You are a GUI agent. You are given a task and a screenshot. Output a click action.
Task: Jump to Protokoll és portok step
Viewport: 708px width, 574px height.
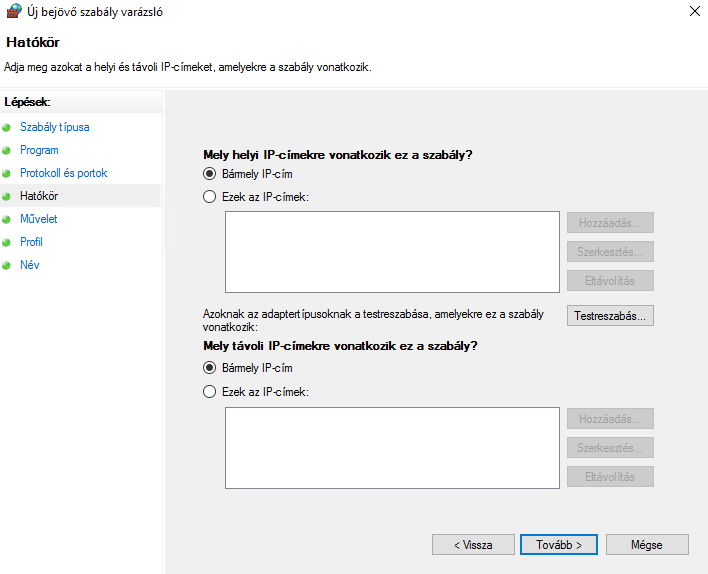coord(63,173)
